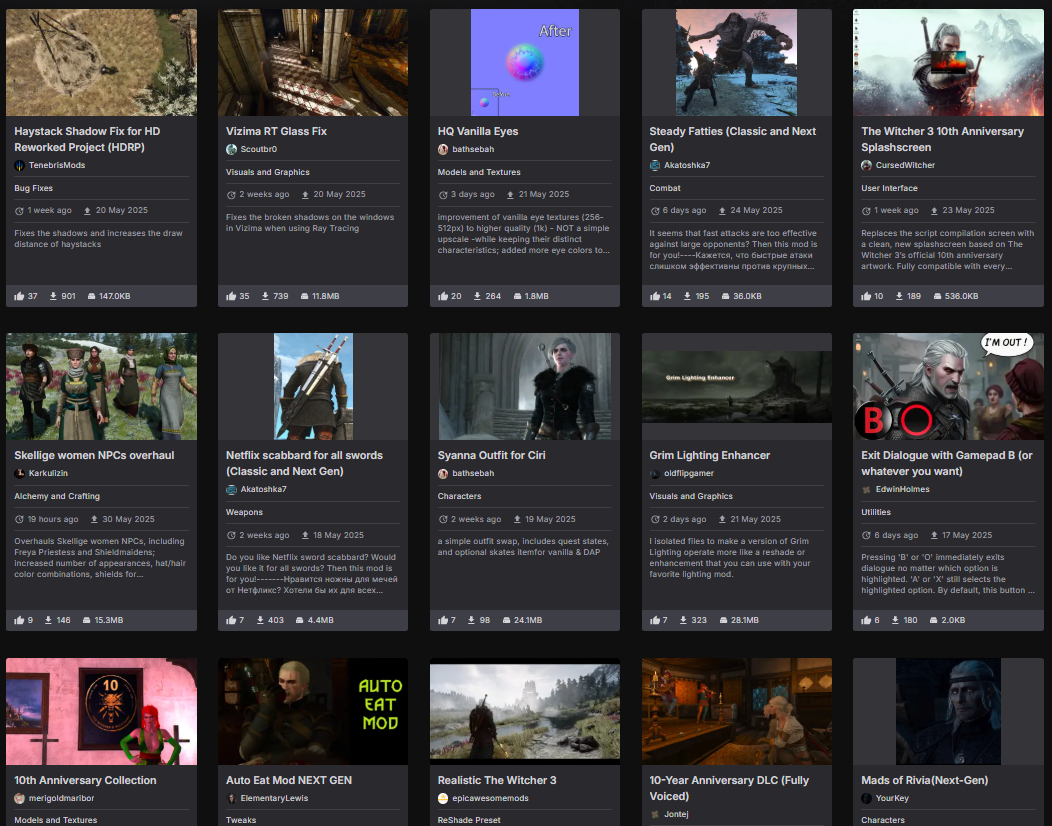Open 10th Anniversary Collection title

[x=85, y=780]
